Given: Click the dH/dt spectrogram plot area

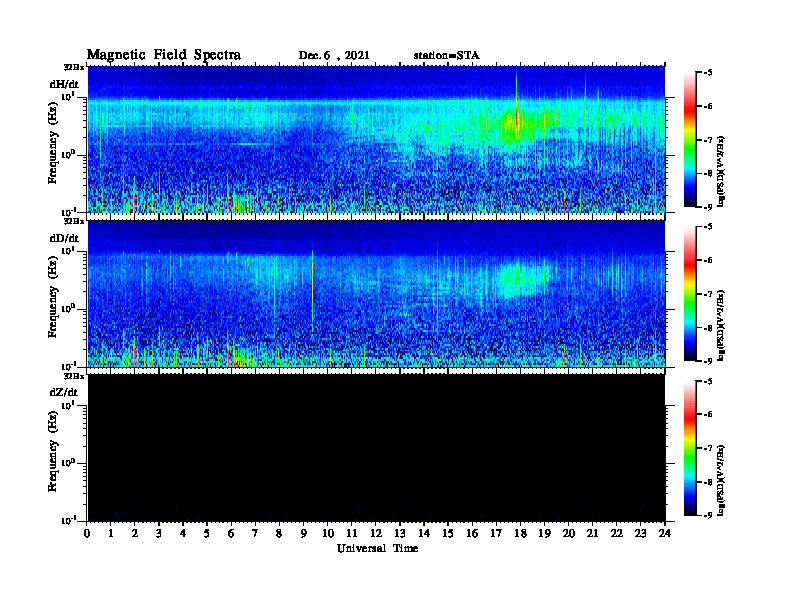Looking at the screenshot, I should point(376,139).
